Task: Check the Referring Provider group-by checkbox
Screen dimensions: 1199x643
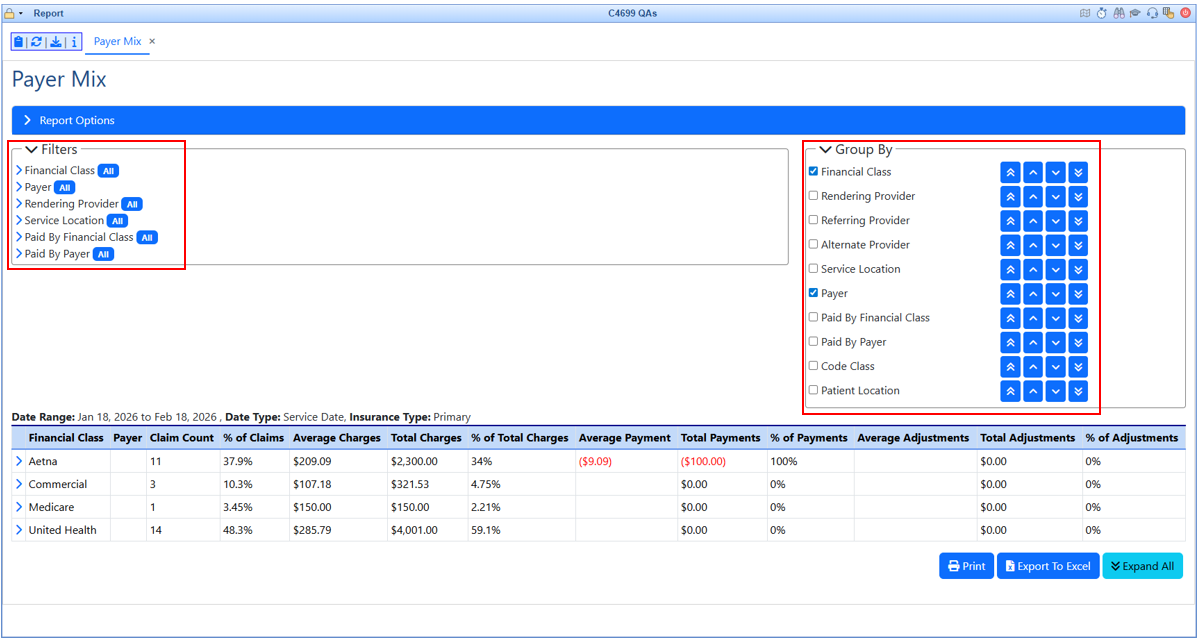Action: click(814, 219)
